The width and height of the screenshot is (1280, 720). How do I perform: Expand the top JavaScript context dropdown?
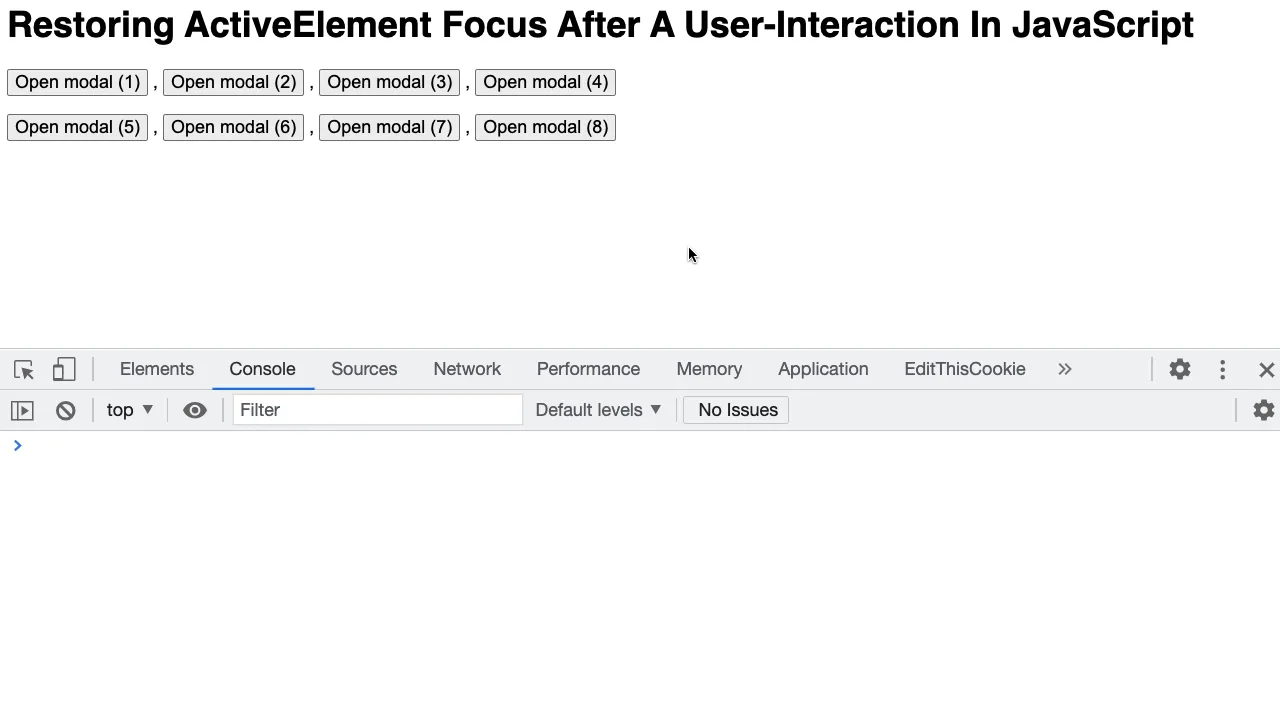[x=130, y=410]
